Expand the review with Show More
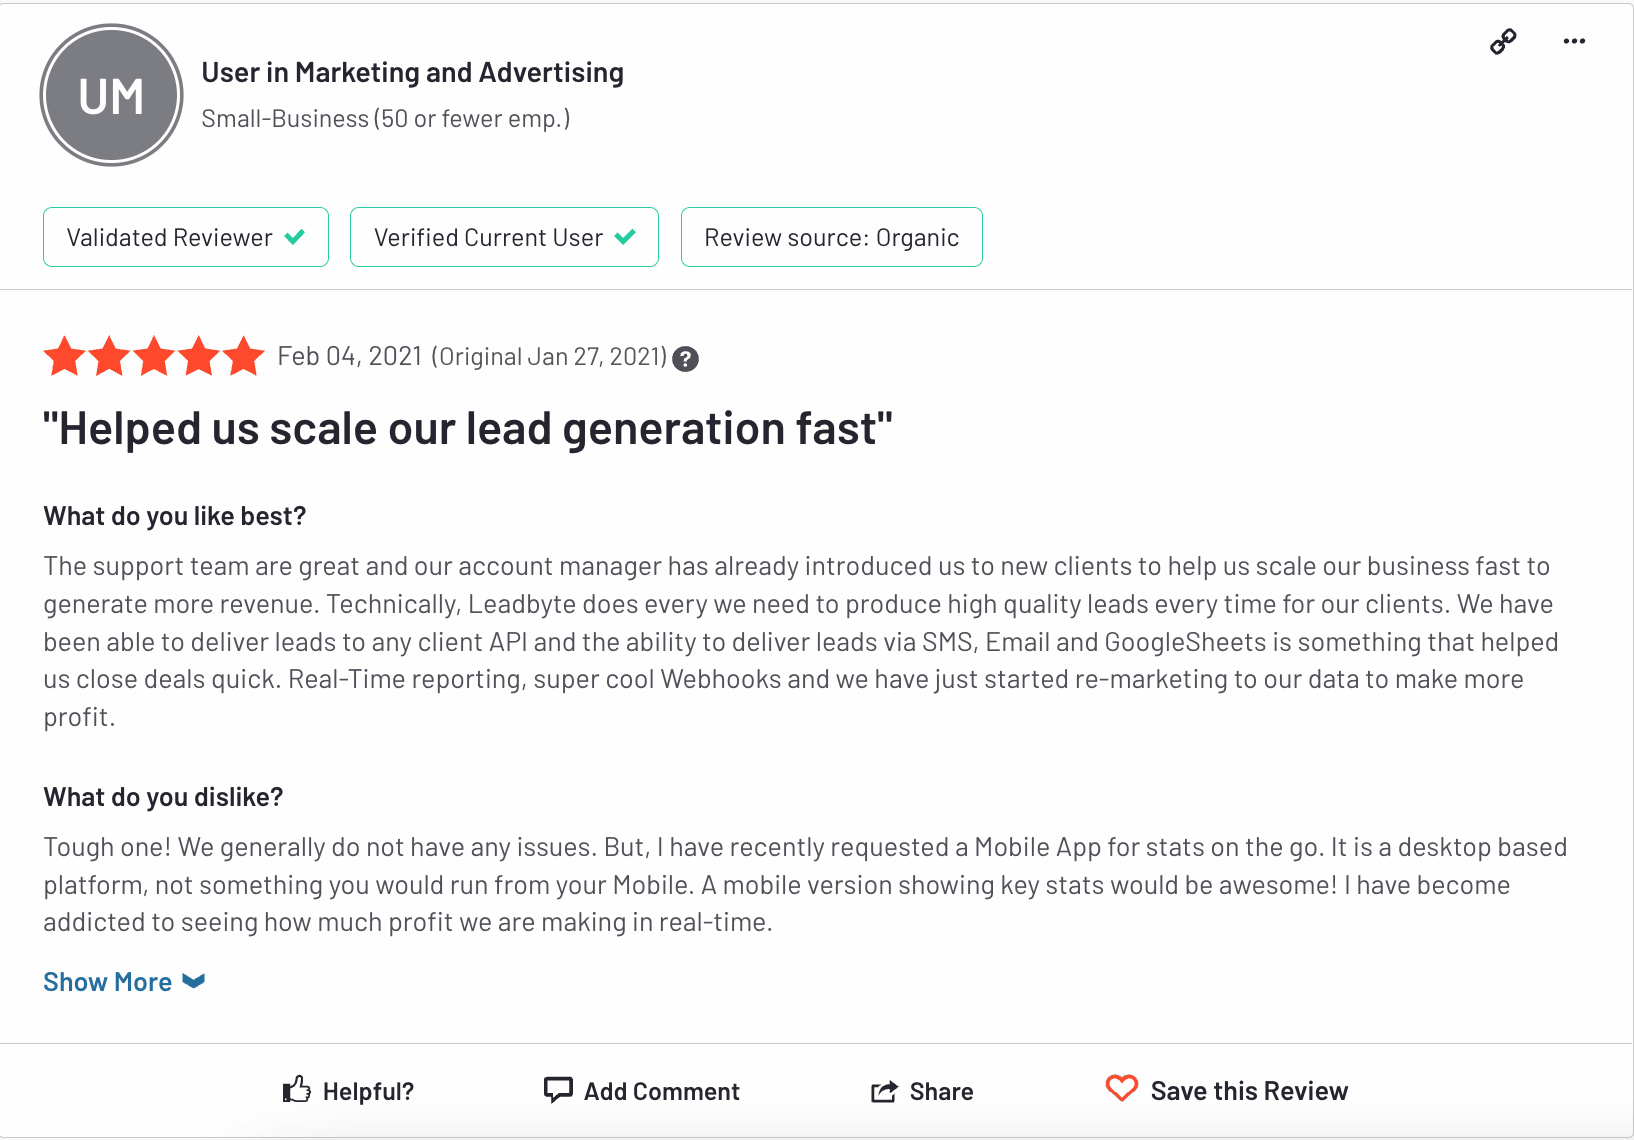This screenshot has width=1634, height=1140. click(108, 982)
